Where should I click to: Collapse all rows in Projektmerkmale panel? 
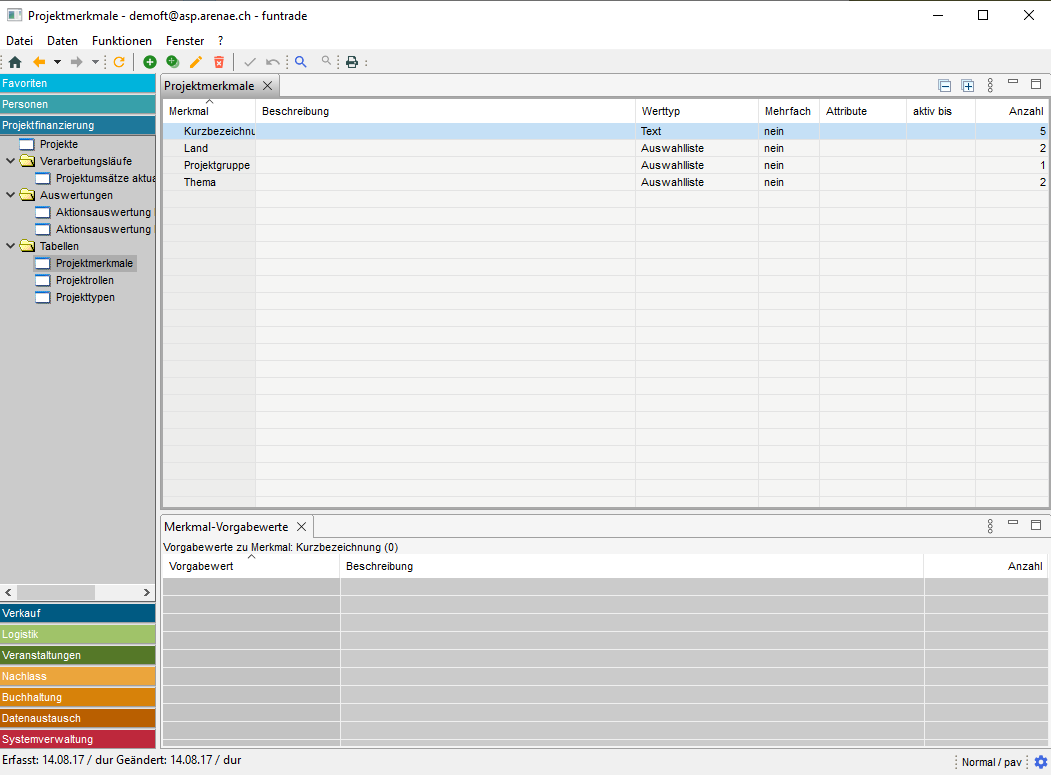click(944, 86)
